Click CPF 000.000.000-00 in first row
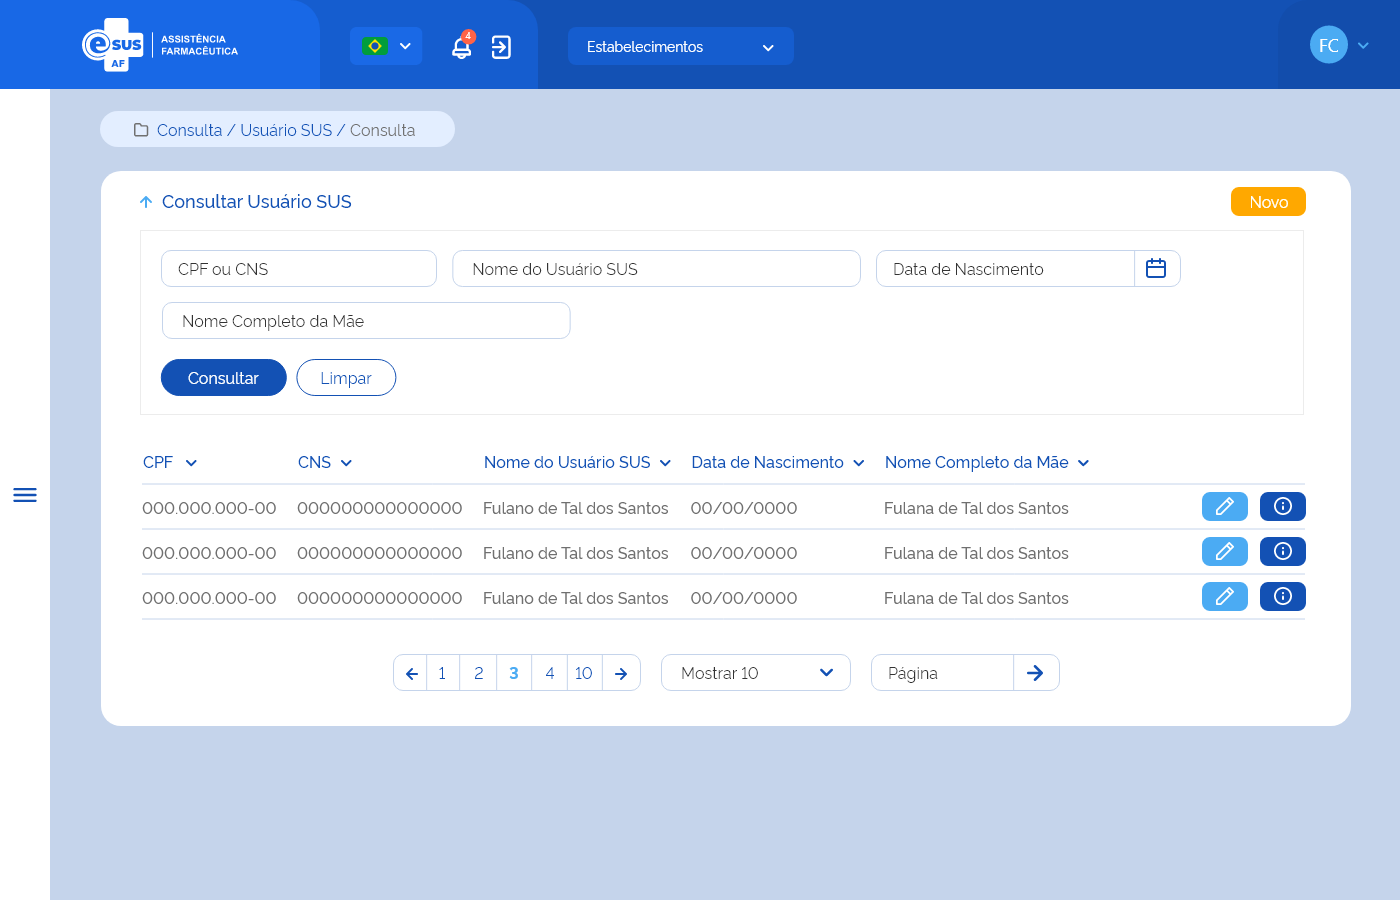 [209, 508]
